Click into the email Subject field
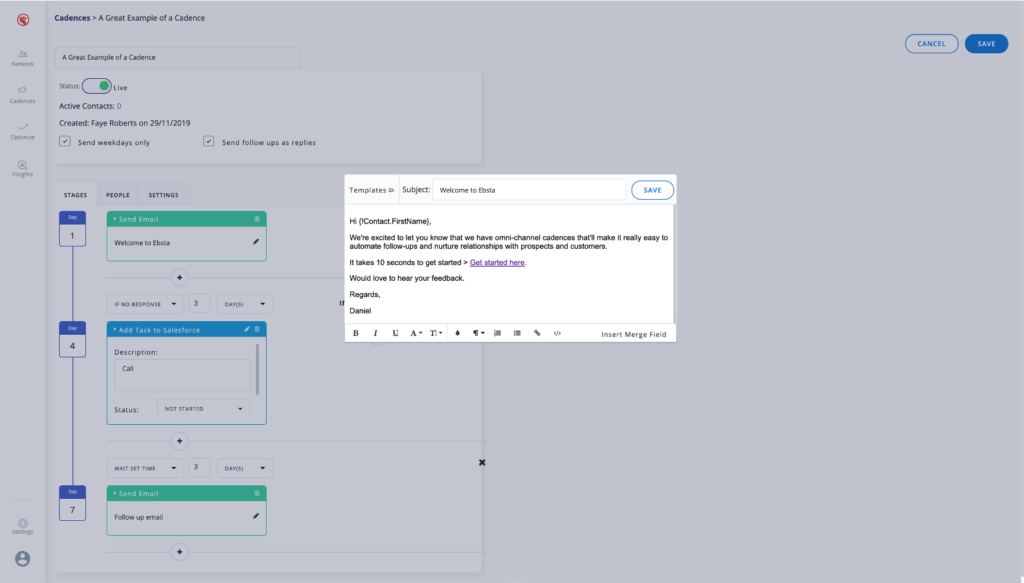This screenshot has width=1024, height=583. [529, 190]
